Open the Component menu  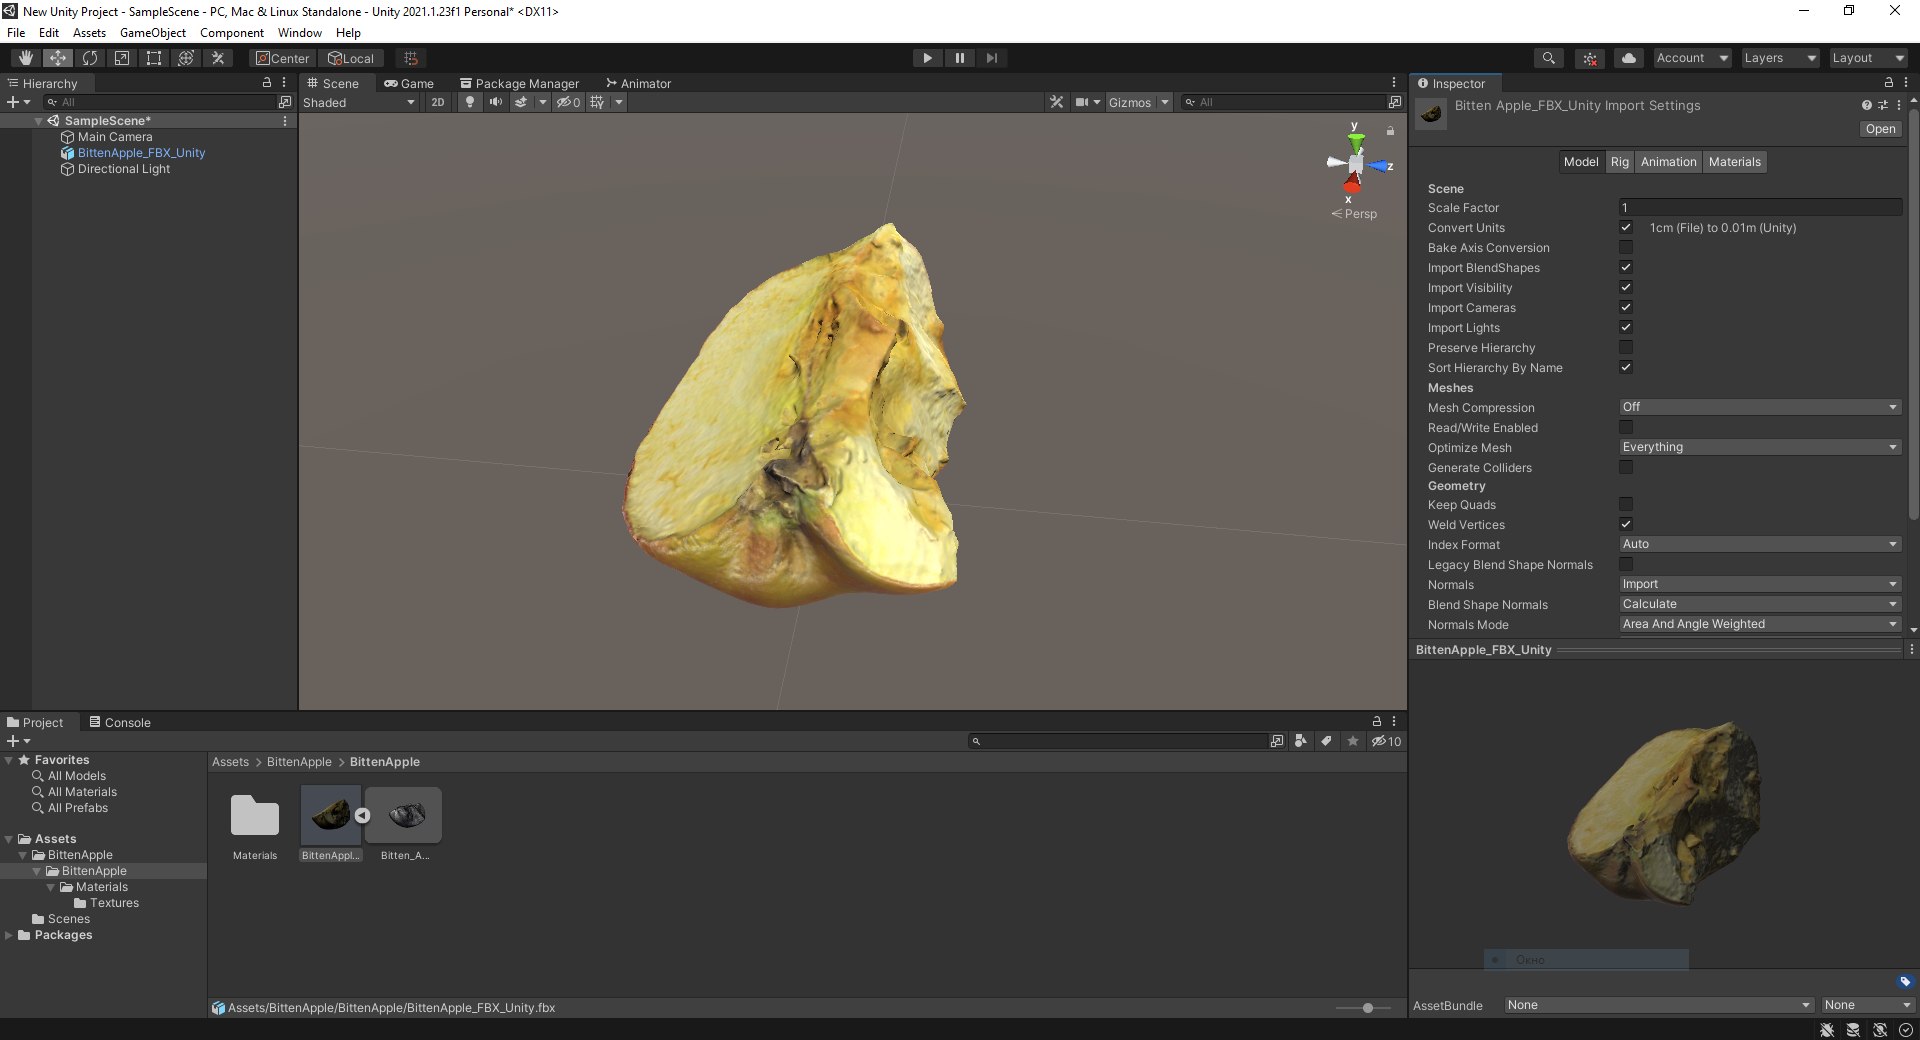[232, 33]
